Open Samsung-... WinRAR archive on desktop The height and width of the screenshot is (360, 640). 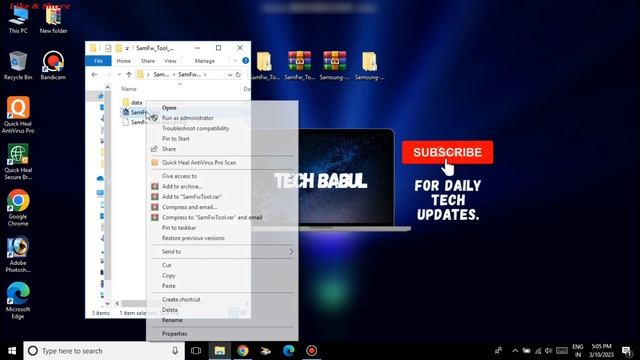pos(334,65)
